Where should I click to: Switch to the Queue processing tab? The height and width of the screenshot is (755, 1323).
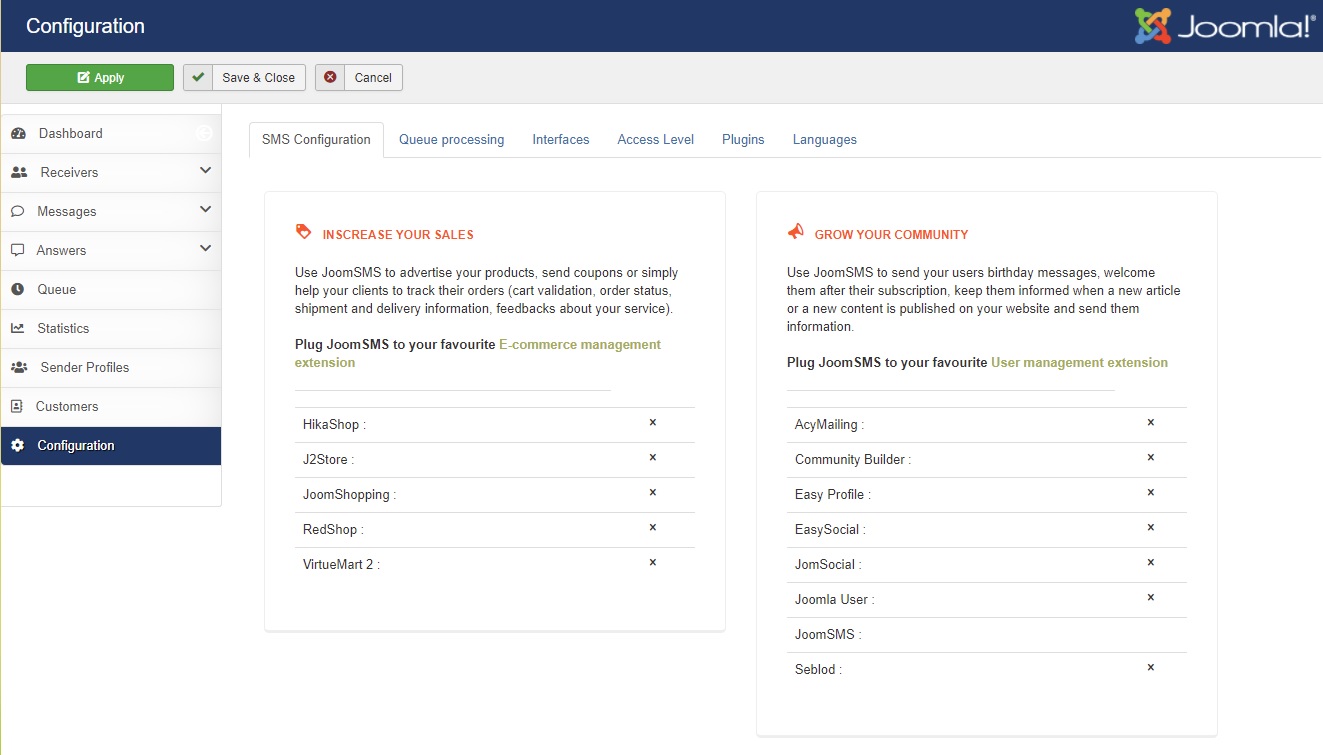point(452,140)
